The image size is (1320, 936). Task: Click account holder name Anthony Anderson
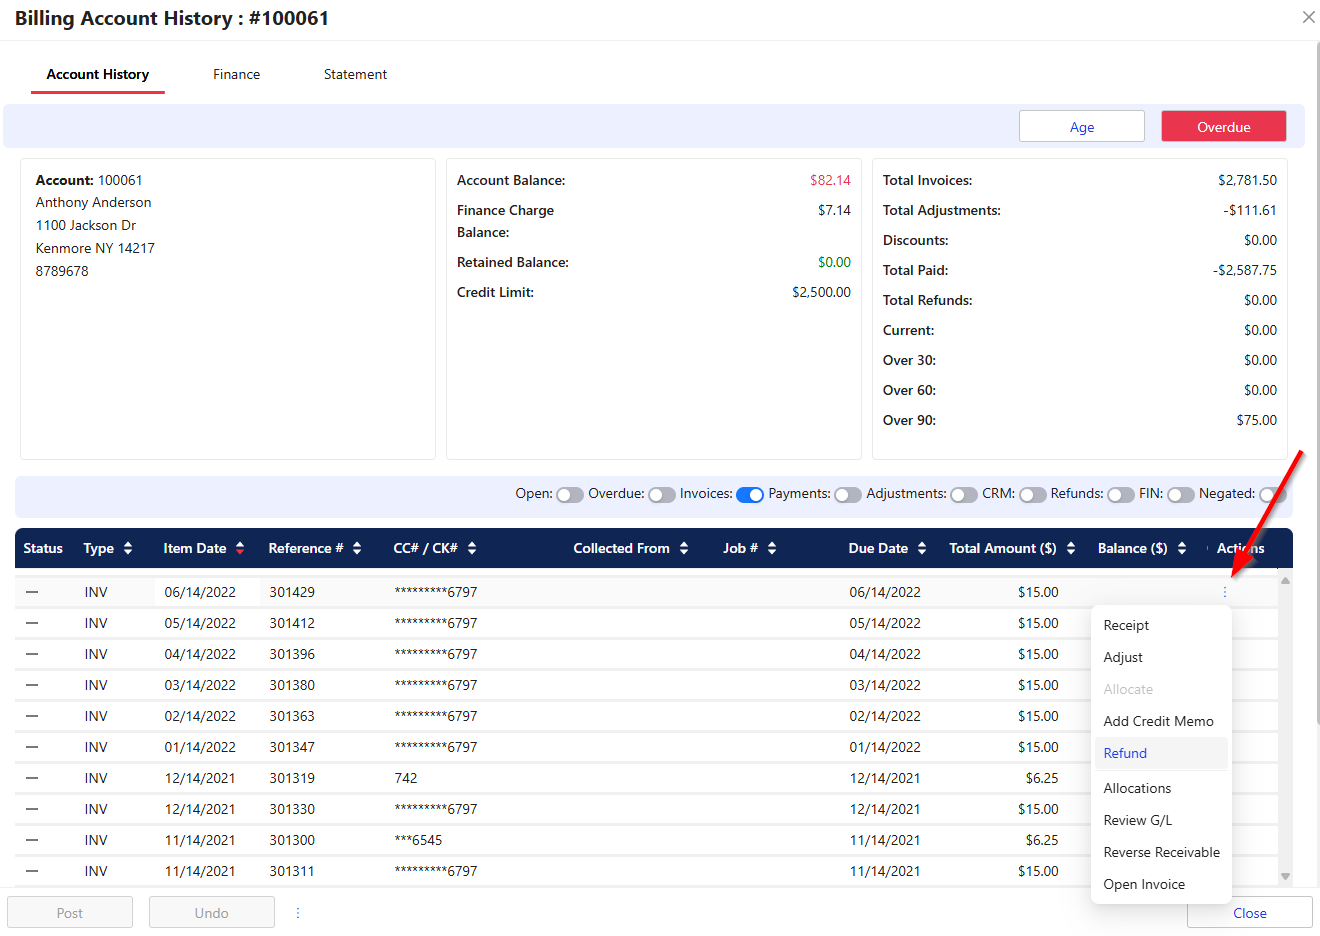pyautogui.click(x=94, y=202)
